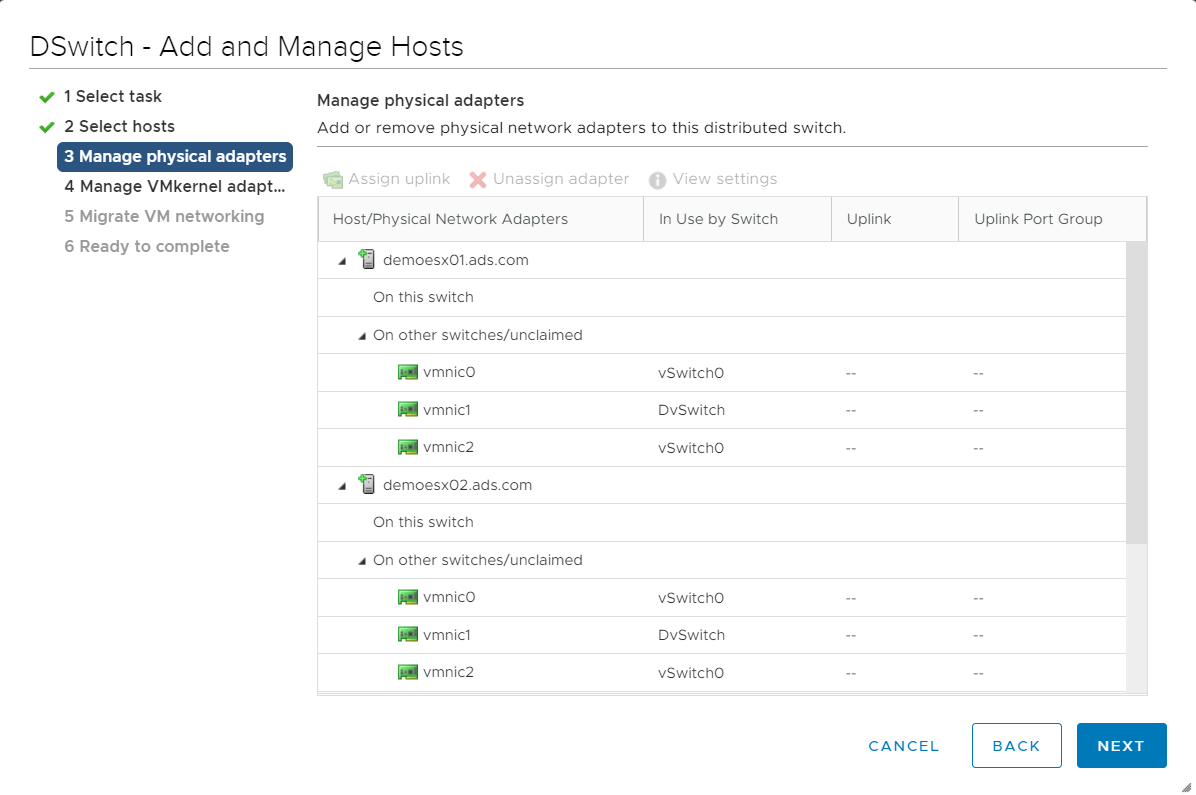Screen dimensions: 1196x795
Task: Select the demoesx02.ads.com host name
Action: (x=457, y=484)
